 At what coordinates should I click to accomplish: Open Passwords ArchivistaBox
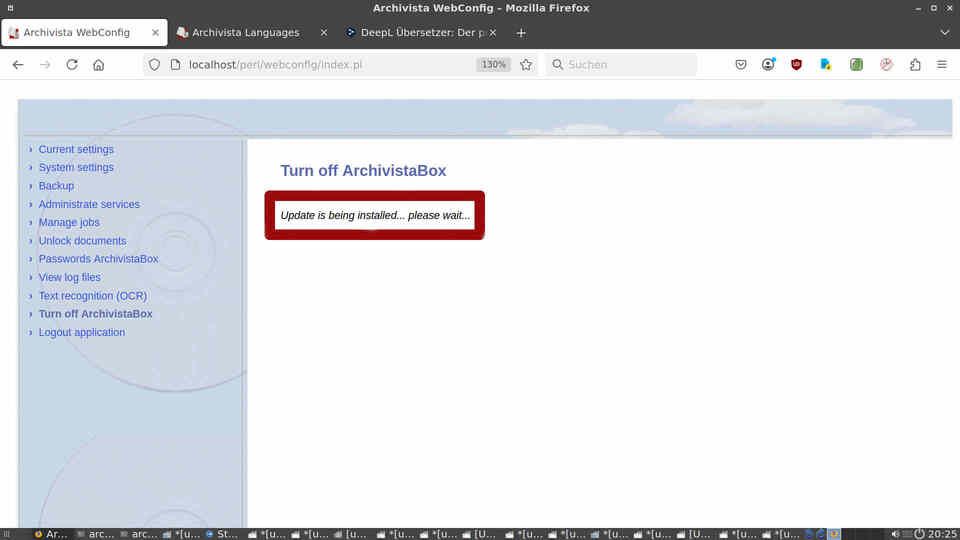point(99,259)
